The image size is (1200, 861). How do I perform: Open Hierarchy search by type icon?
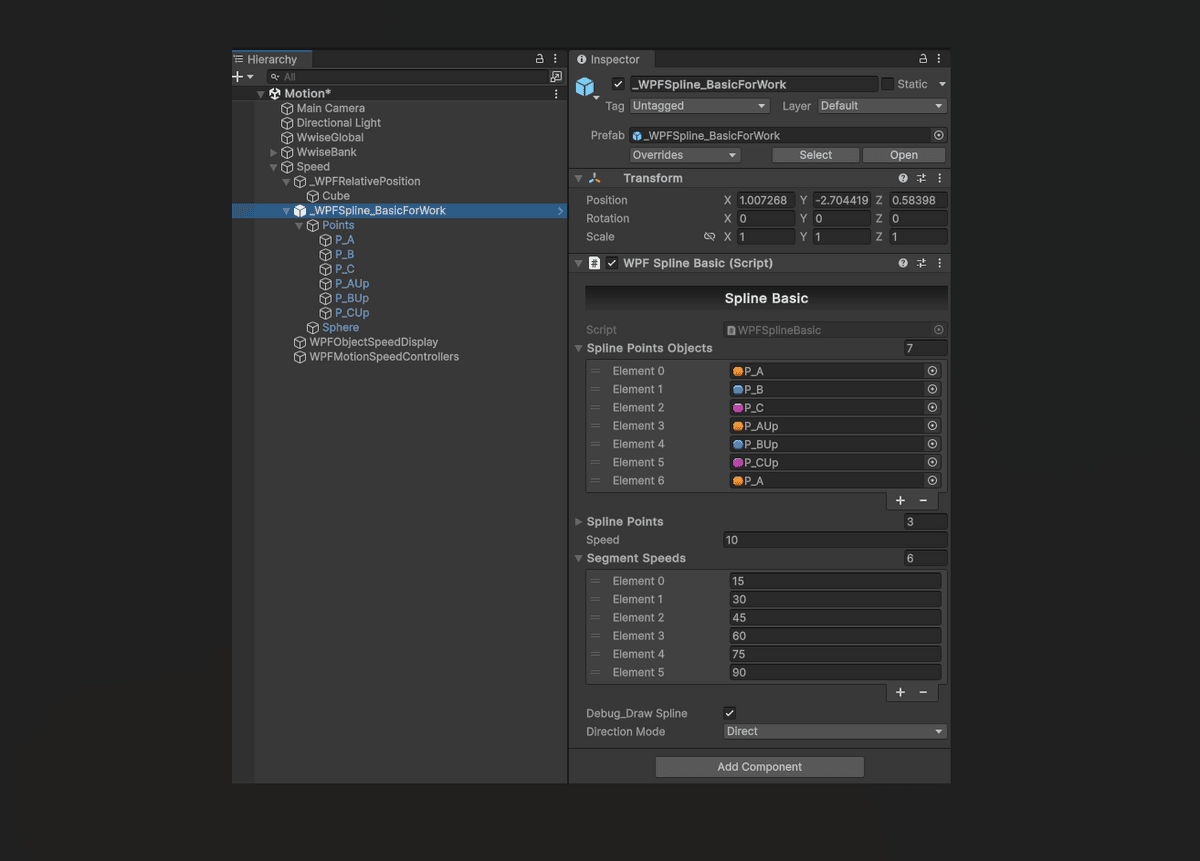(556, 77)
